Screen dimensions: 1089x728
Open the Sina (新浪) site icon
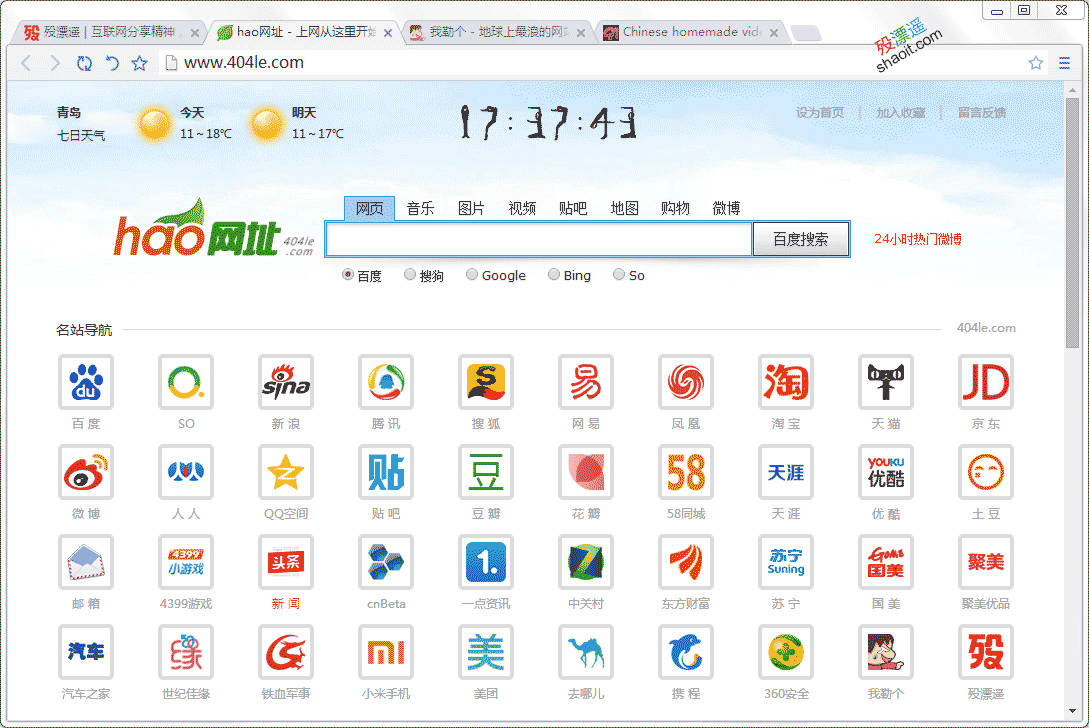tap(285, 381)
